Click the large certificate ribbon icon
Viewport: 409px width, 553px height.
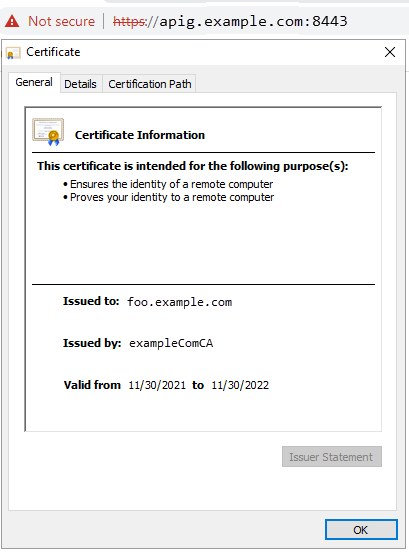click(48, 132)
